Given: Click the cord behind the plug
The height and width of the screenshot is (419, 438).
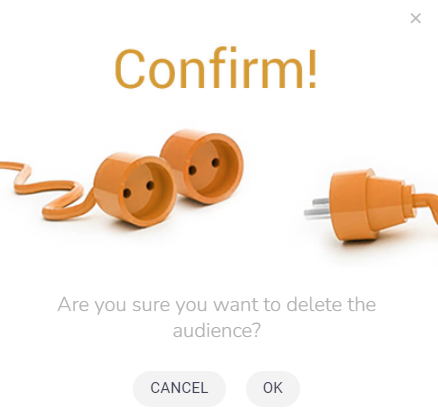Looking at the screenshot, I should point(427,207).
